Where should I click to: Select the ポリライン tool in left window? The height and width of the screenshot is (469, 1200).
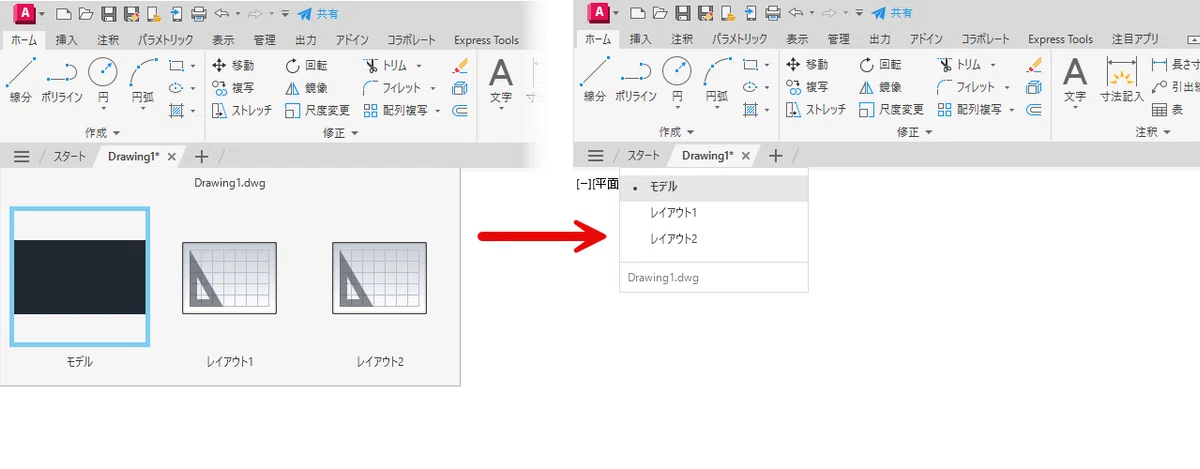pos(63,80)
